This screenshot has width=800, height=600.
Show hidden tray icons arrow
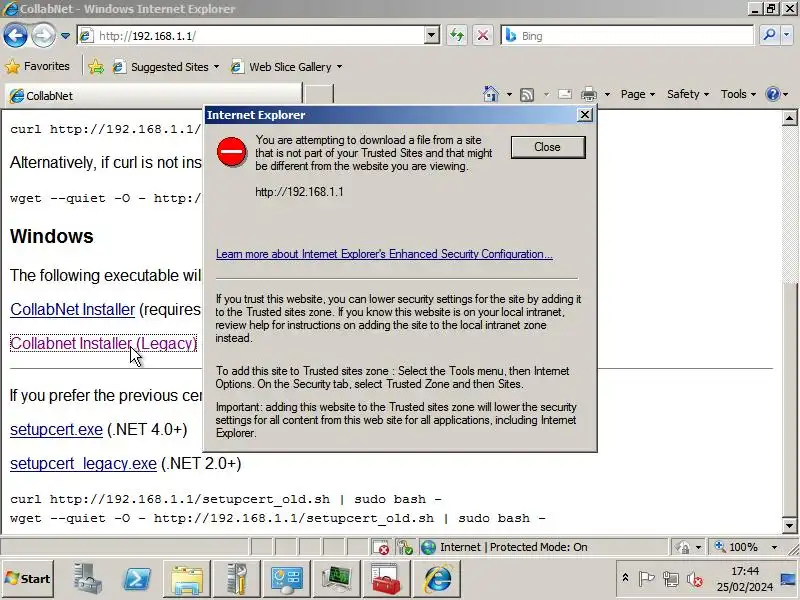[626, 578]
